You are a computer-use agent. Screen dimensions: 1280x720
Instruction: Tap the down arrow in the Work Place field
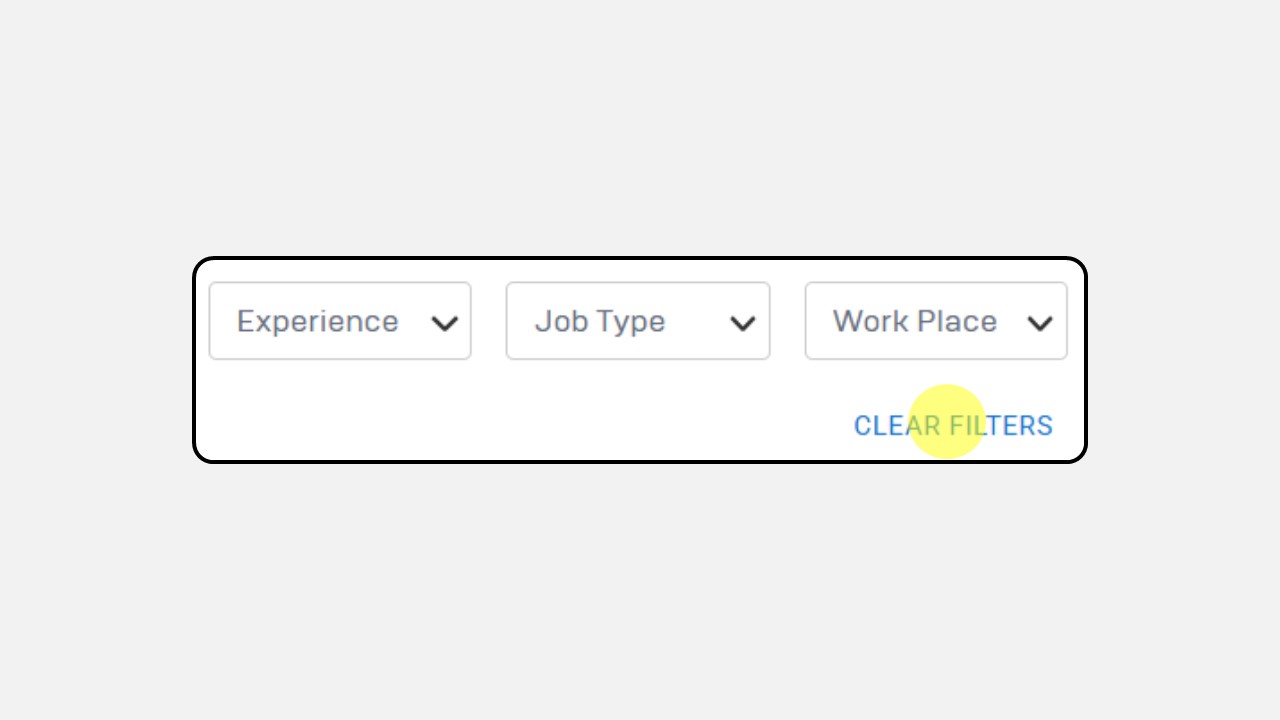click(x=1040, y=324)
